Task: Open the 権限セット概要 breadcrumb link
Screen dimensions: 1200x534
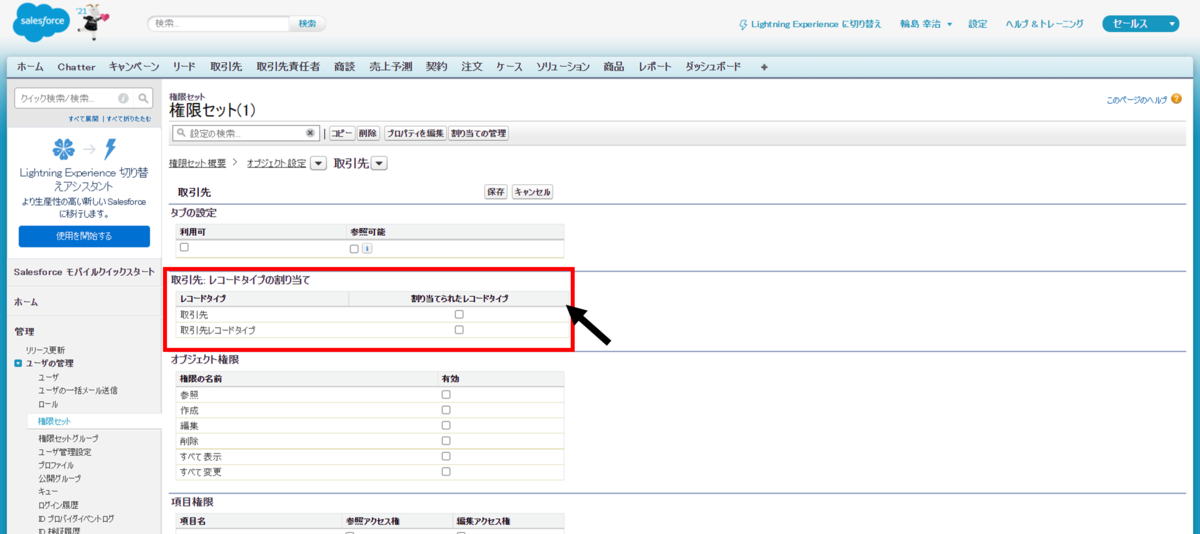Action: pyautogui.click(x=197, y=163)
